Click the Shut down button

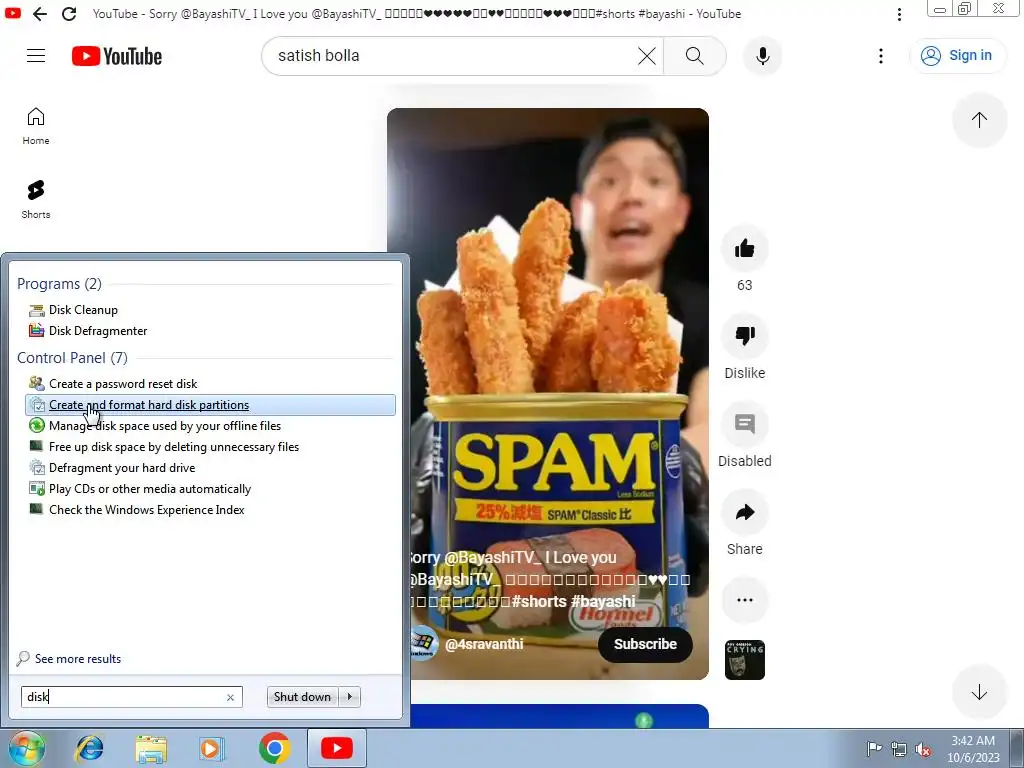pyautogui.click(x=302, y=697)
